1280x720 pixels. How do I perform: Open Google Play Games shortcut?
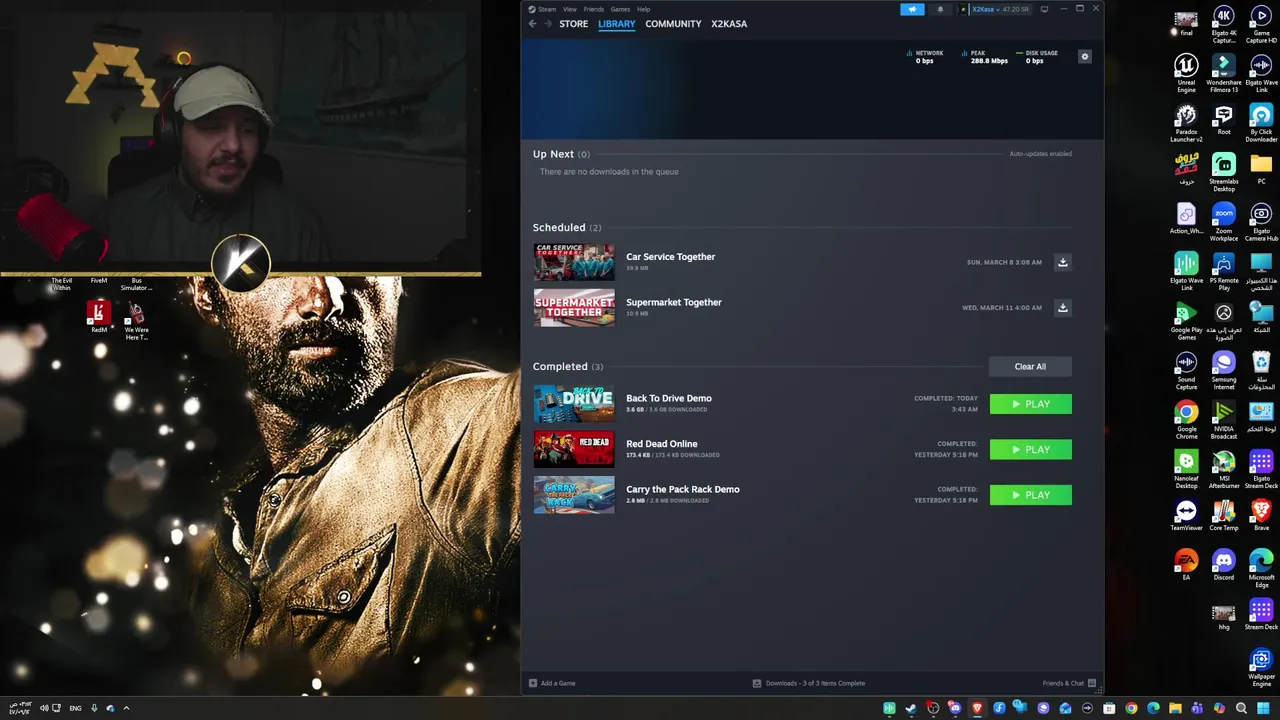pyautogui.click(x=1186, y=321)
